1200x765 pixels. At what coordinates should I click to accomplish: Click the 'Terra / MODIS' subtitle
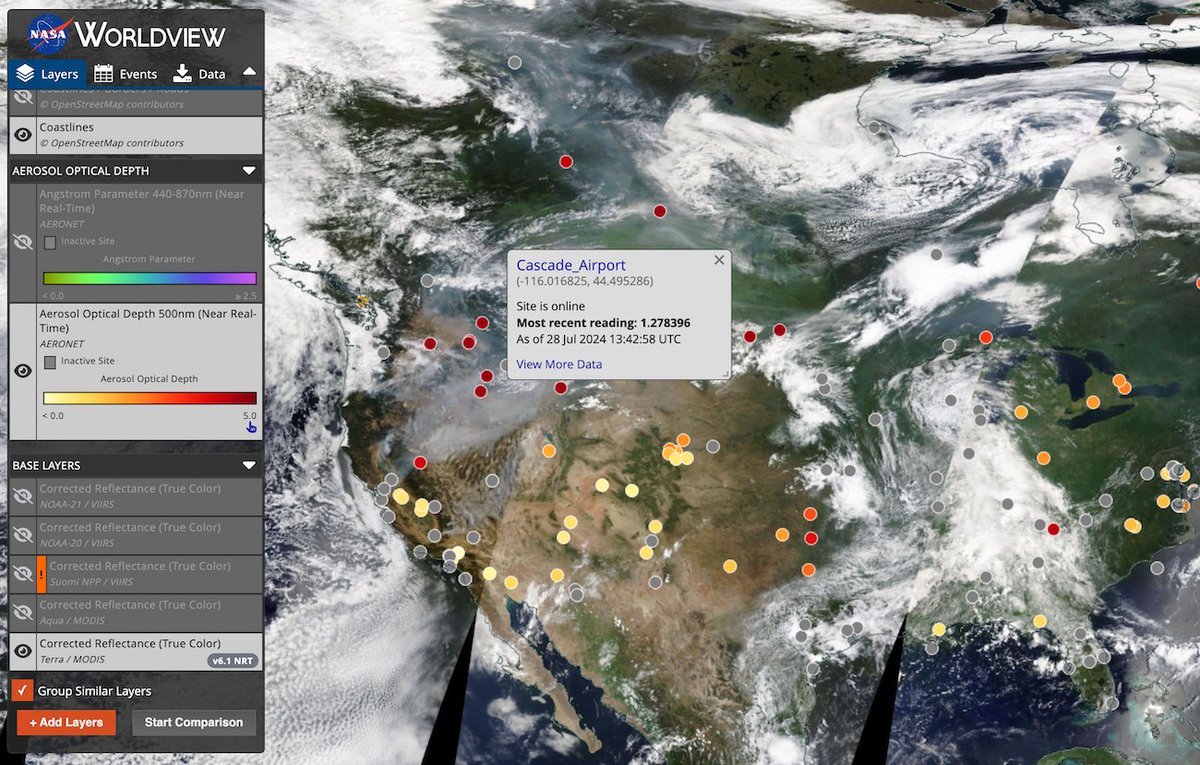pos(72,659)
